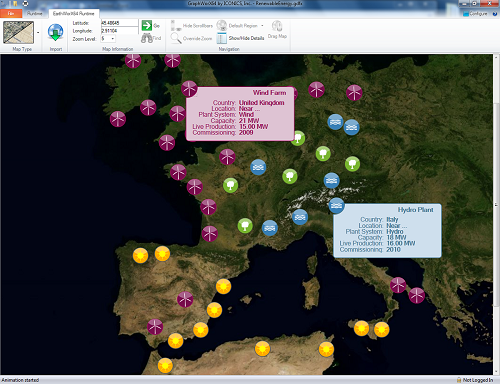Click the Wind Farm popup title
The height and width of the screenshot is (384, 500).
269,93
